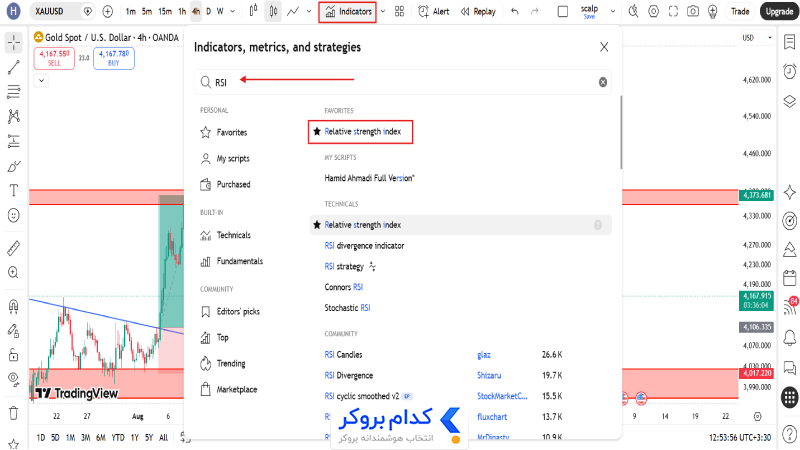
Task: Add Relative strength index from Favorites
Action: 363,132
